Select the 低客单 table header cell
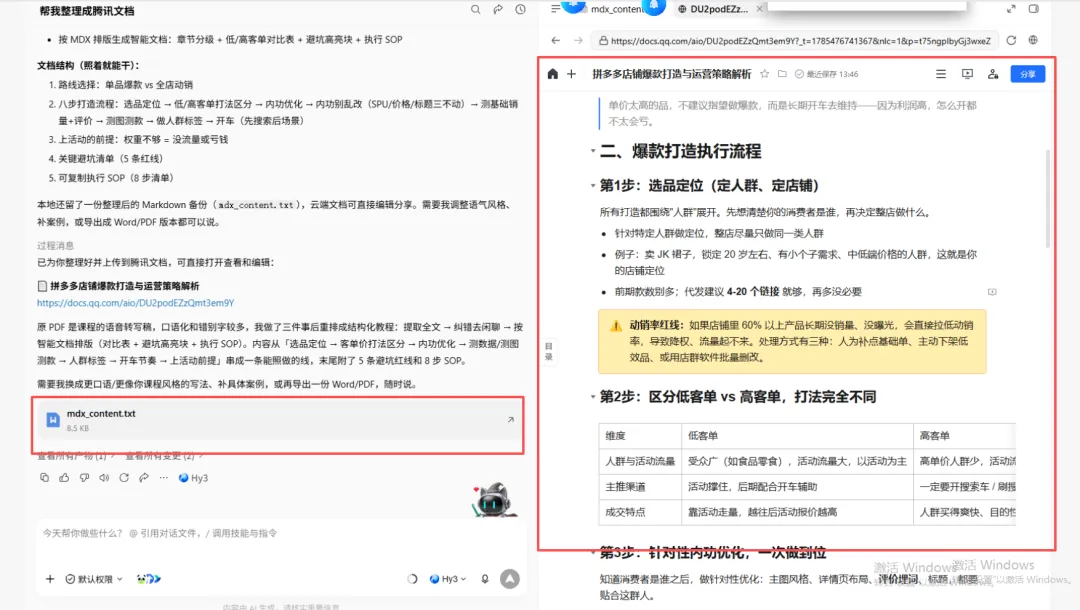The width and height of the screenshot is (1080, 610). (x=797, y=436)
